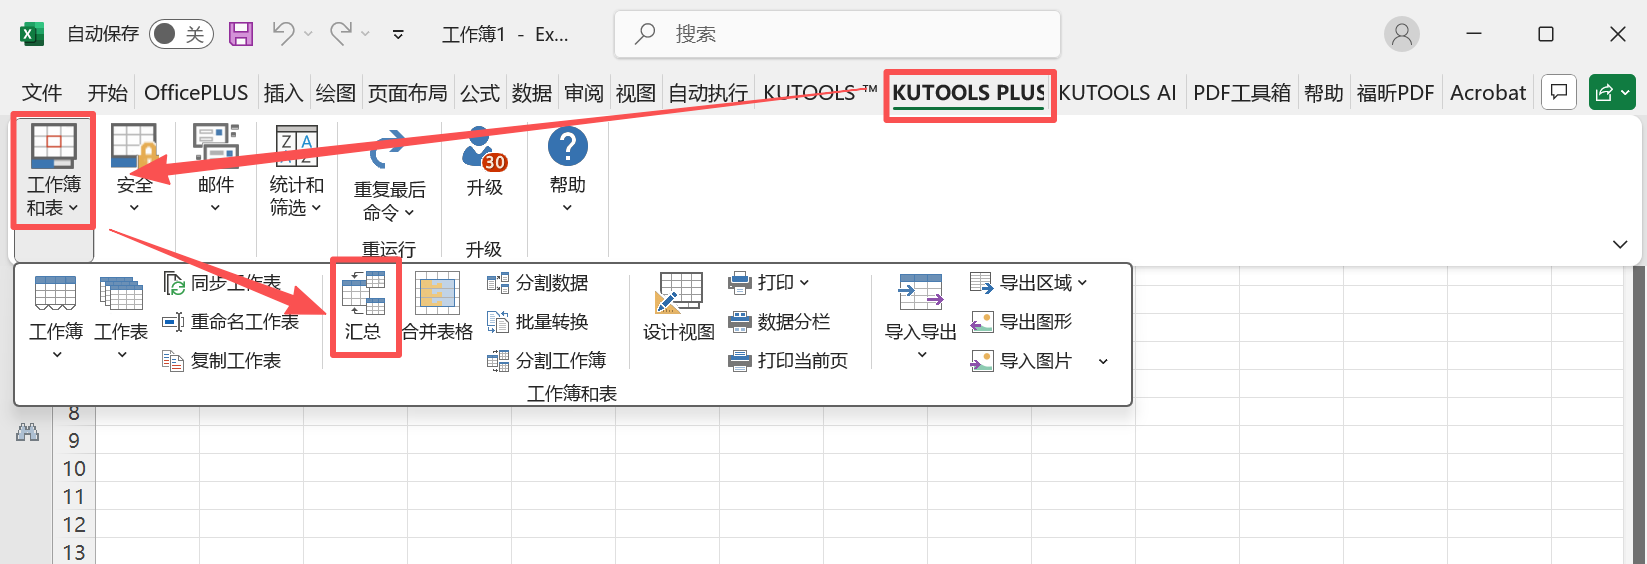Image resolution: width=1647 pixels, height=564 pixels.
Task: Open the 邮件 ribbon menu
Action: (x=216, y=170)
